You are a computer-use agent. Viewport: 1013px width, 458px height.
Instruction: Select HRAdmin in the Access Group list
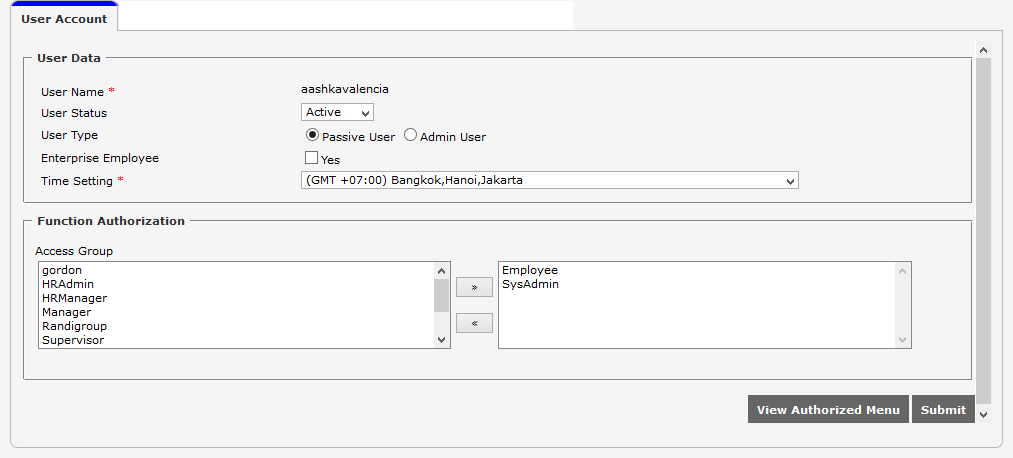[x=68, y=284]
